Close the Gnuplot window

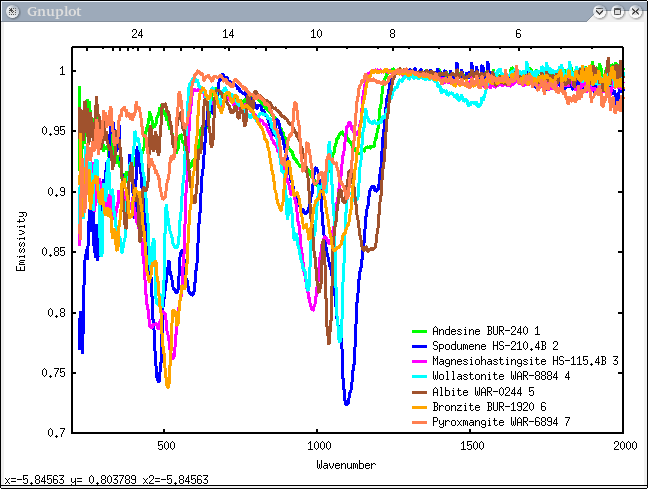(x=636, y=12)
